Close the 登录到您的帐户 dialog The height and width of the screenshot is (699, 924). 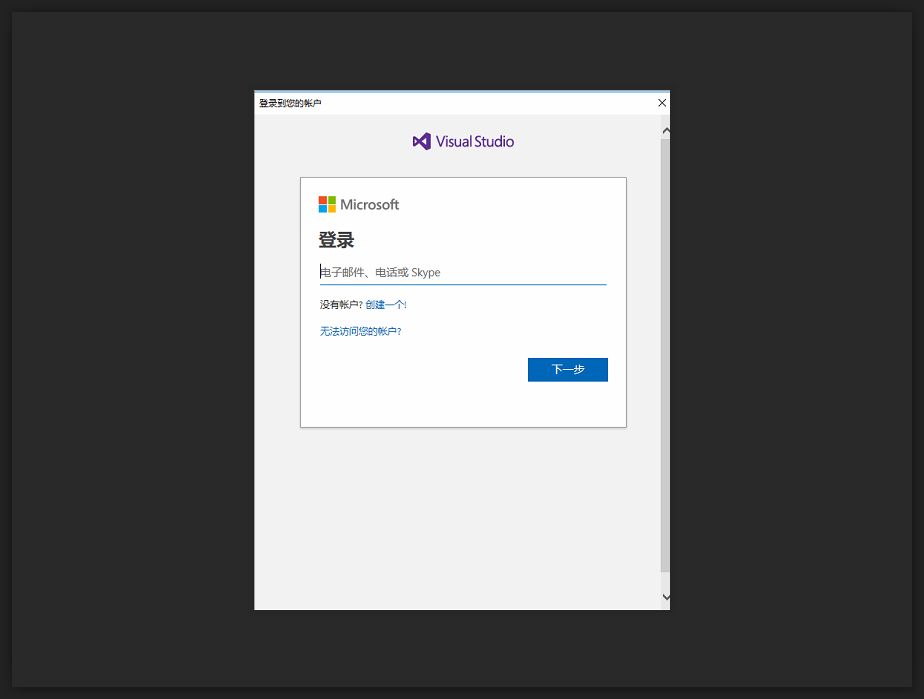coord(662,103)
